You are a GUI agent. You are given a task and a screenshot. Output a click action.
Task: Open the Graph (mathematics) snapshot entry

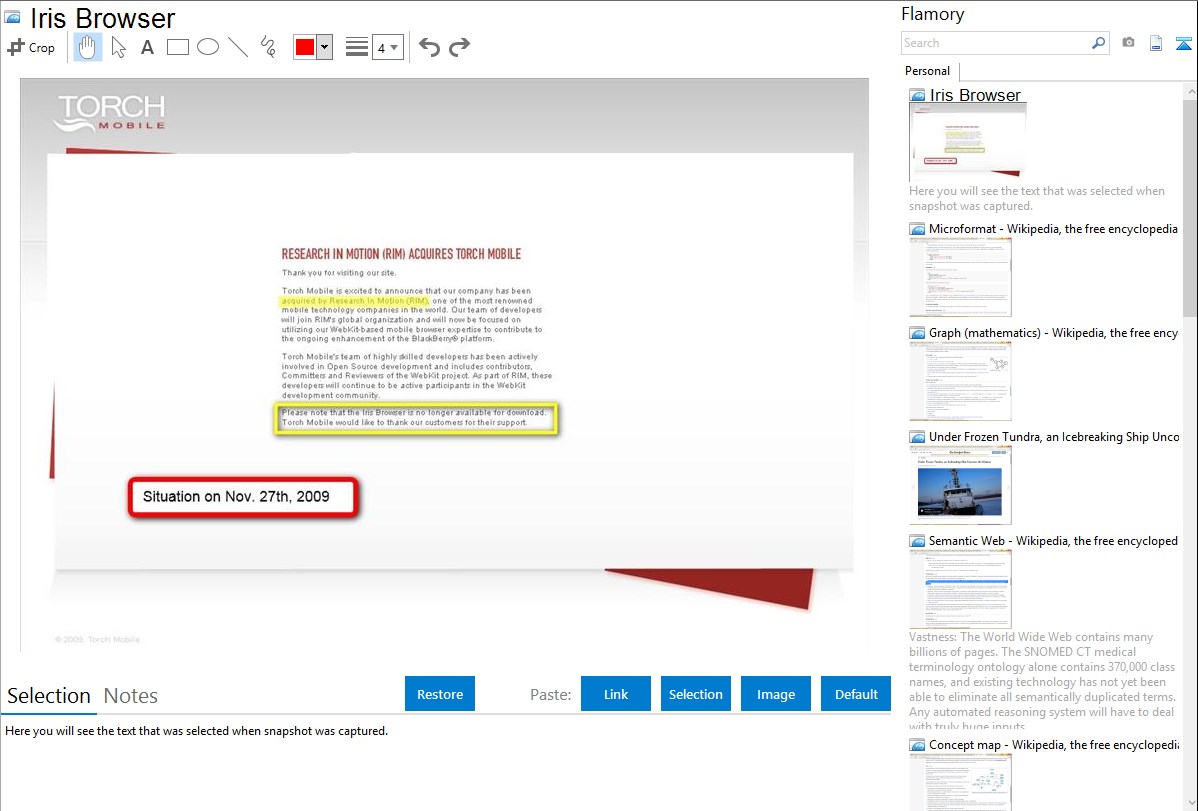pyautogui.click(x=1053, y=333)
